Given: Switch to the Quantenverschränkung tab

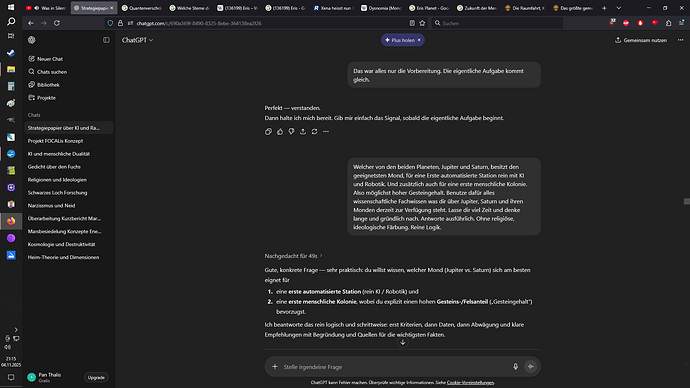Looking at the screenshot, I should pyautogui.click(x=142, y=8).
